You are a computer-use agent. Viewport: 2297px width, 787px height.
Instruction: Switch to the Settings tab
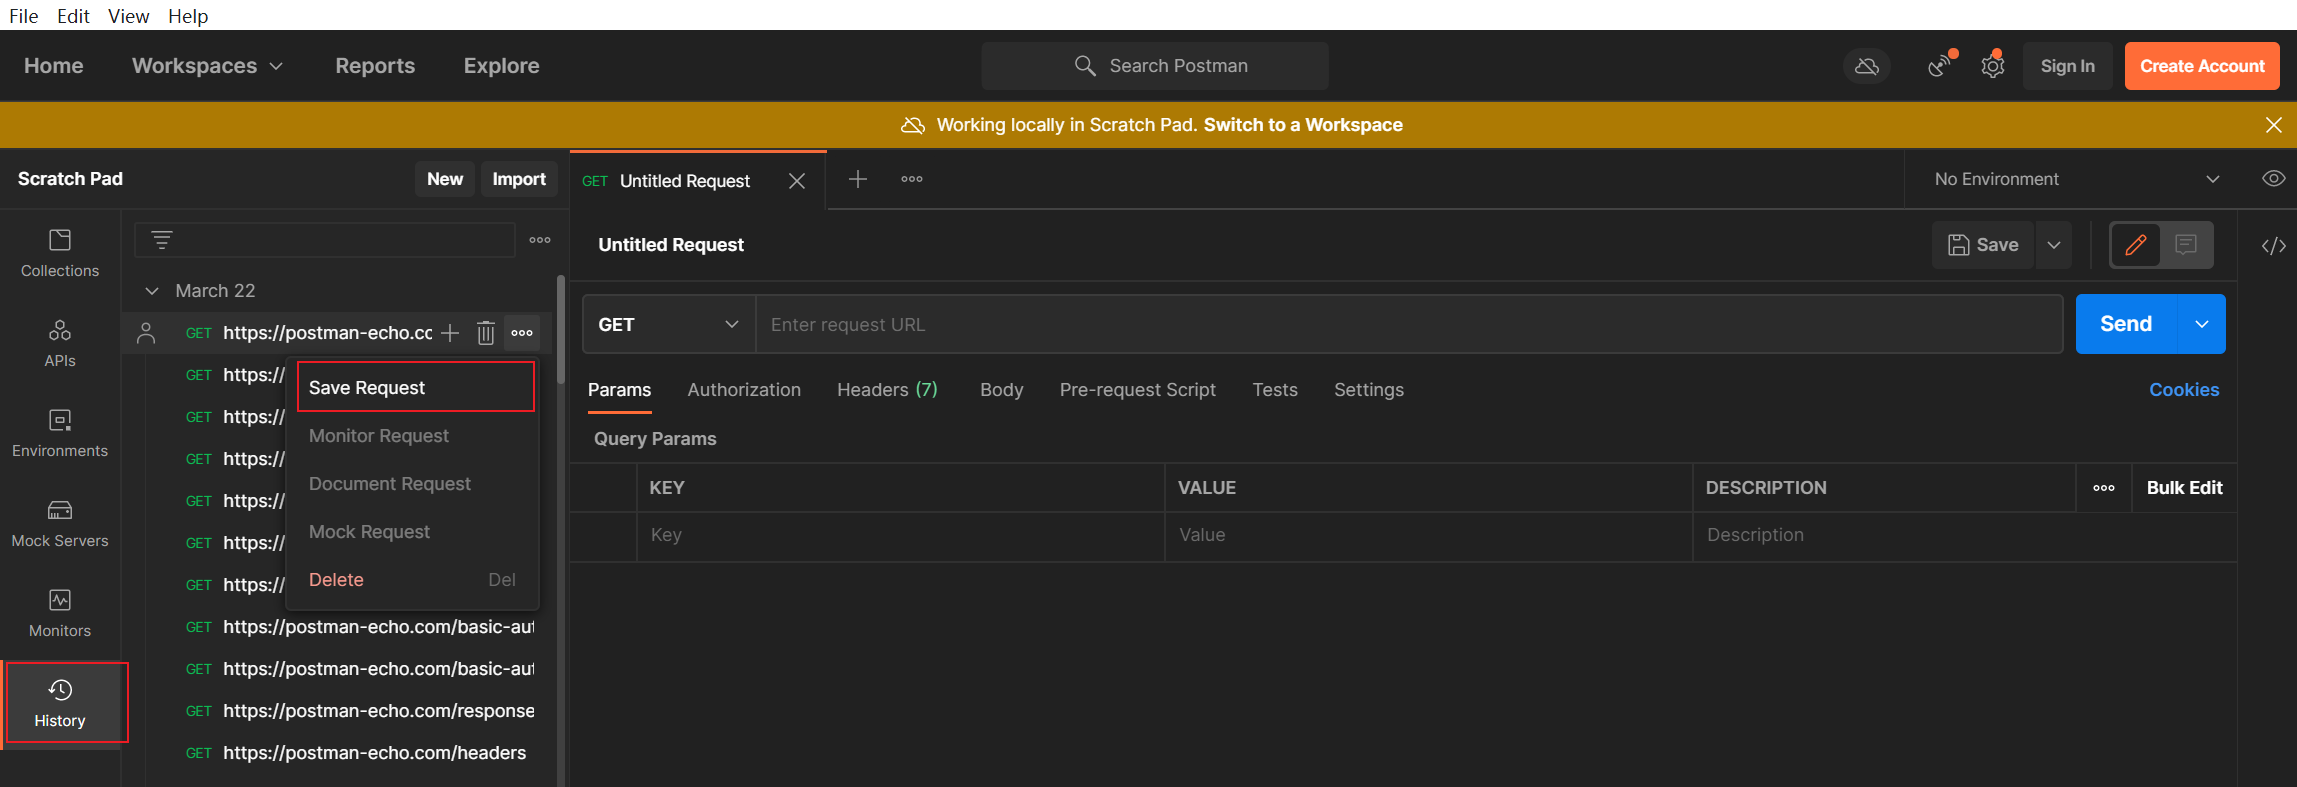pyautogui.click(x=1368, y=390)
